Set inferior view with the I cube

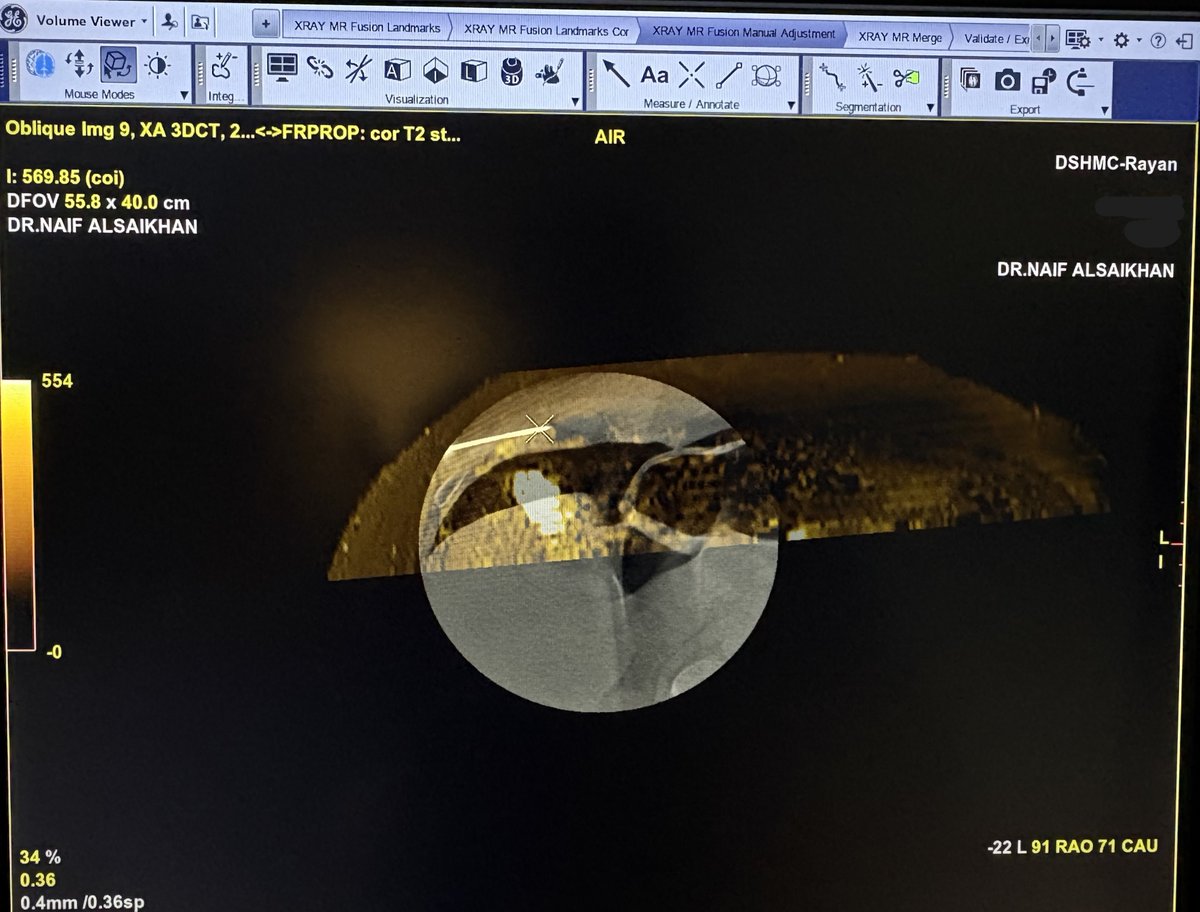point(435,72)
